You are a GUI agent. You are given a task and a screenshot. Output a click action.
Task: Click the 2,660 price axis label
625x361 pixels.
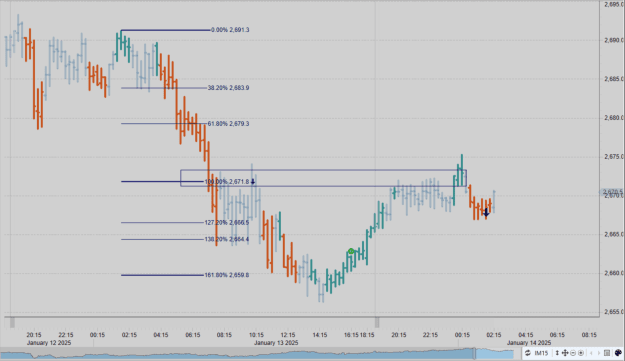tap(614, 273)
